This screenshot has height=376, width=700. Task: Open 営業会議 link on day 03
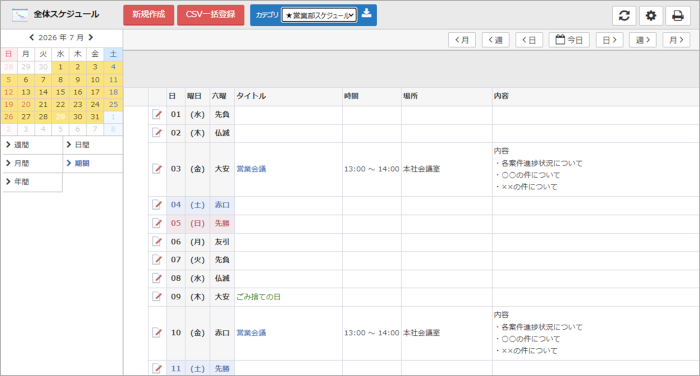pos(251,169)
